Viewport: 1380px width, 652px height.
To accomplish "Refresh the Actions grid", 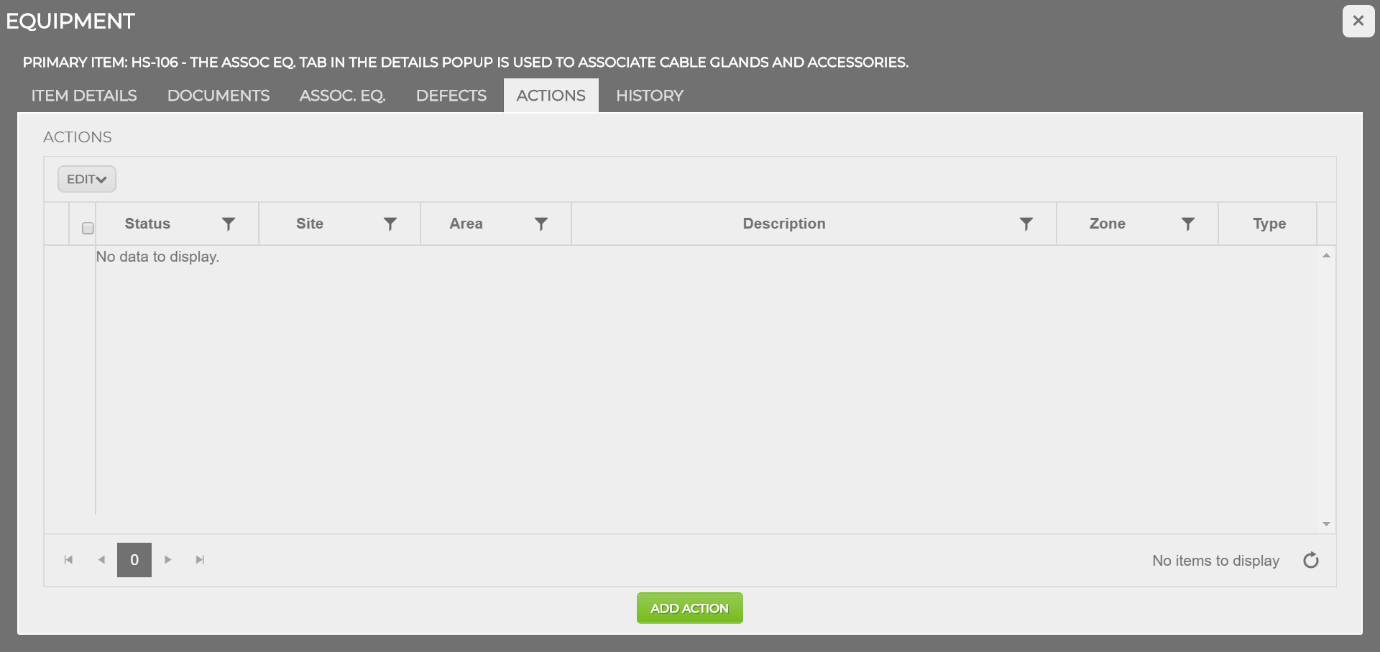I will (1311, 560).
